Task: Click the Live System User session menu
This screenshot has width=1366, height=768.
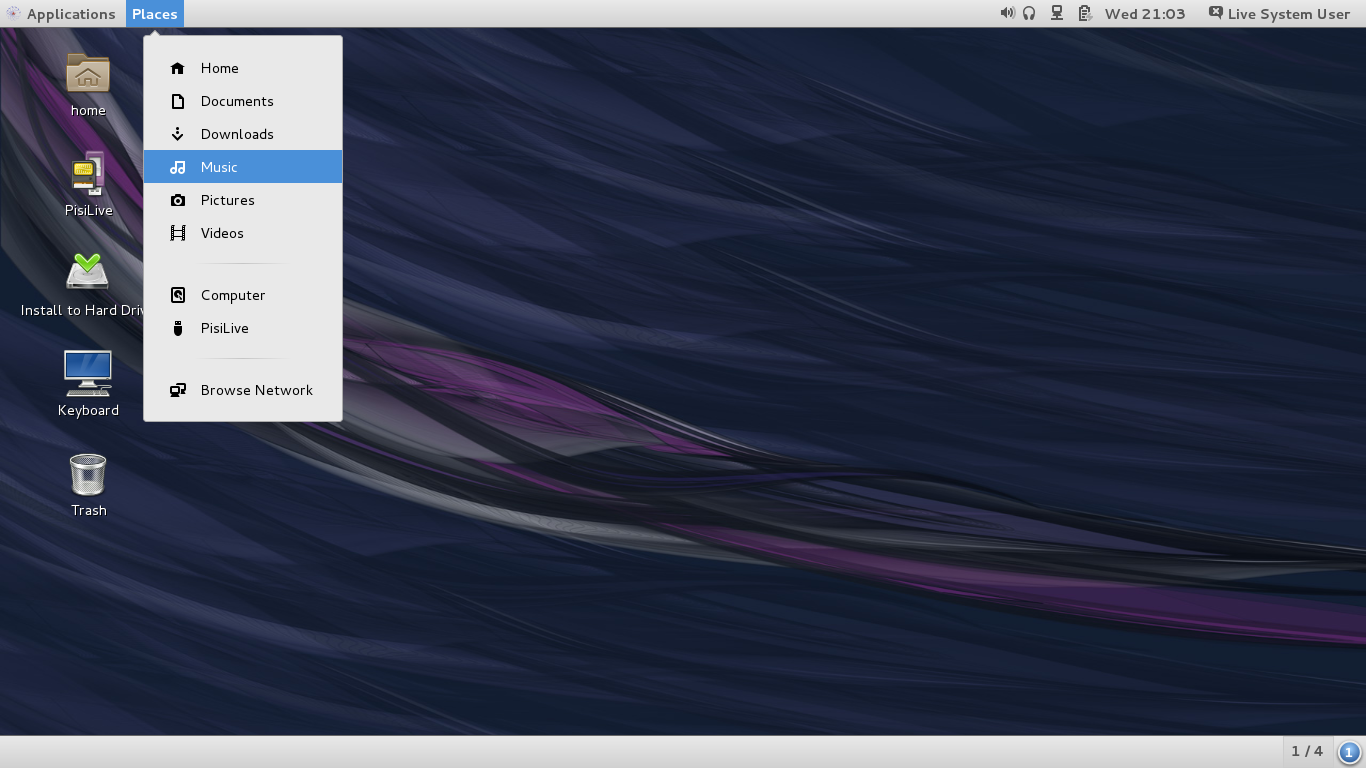Action: click(x=1278, y=13)
